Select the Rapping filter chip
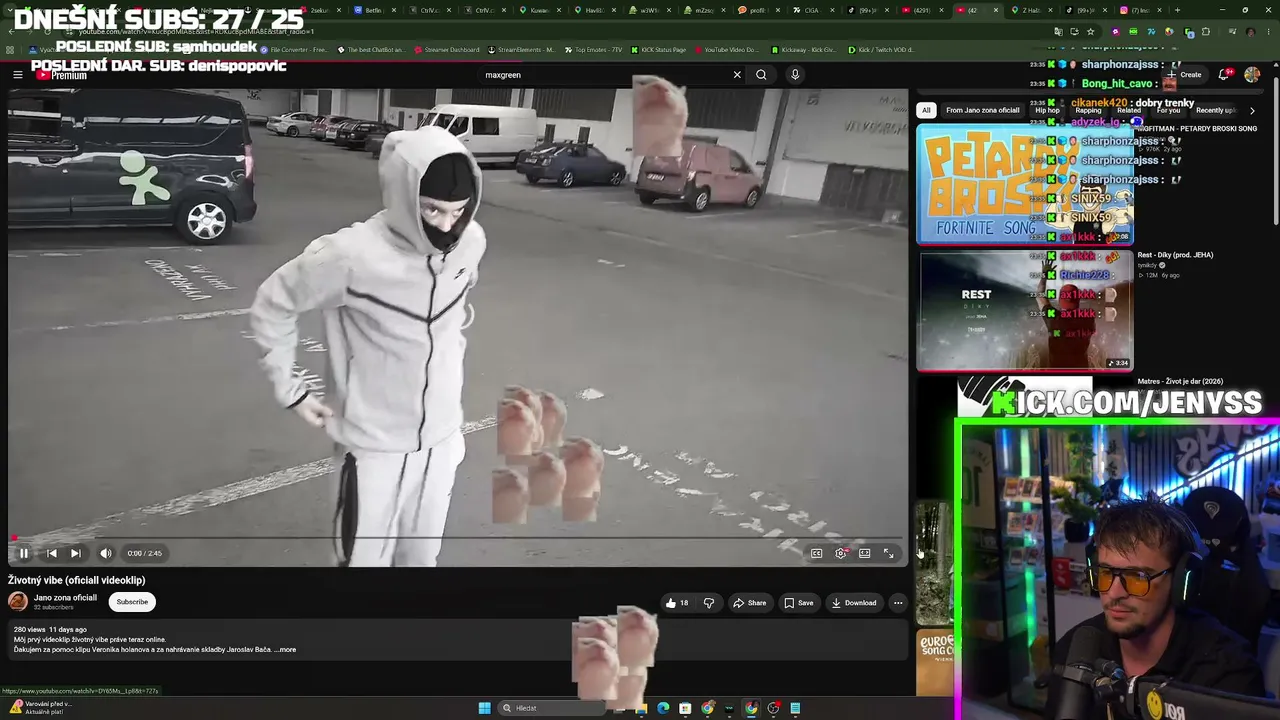 [1088, 110]
